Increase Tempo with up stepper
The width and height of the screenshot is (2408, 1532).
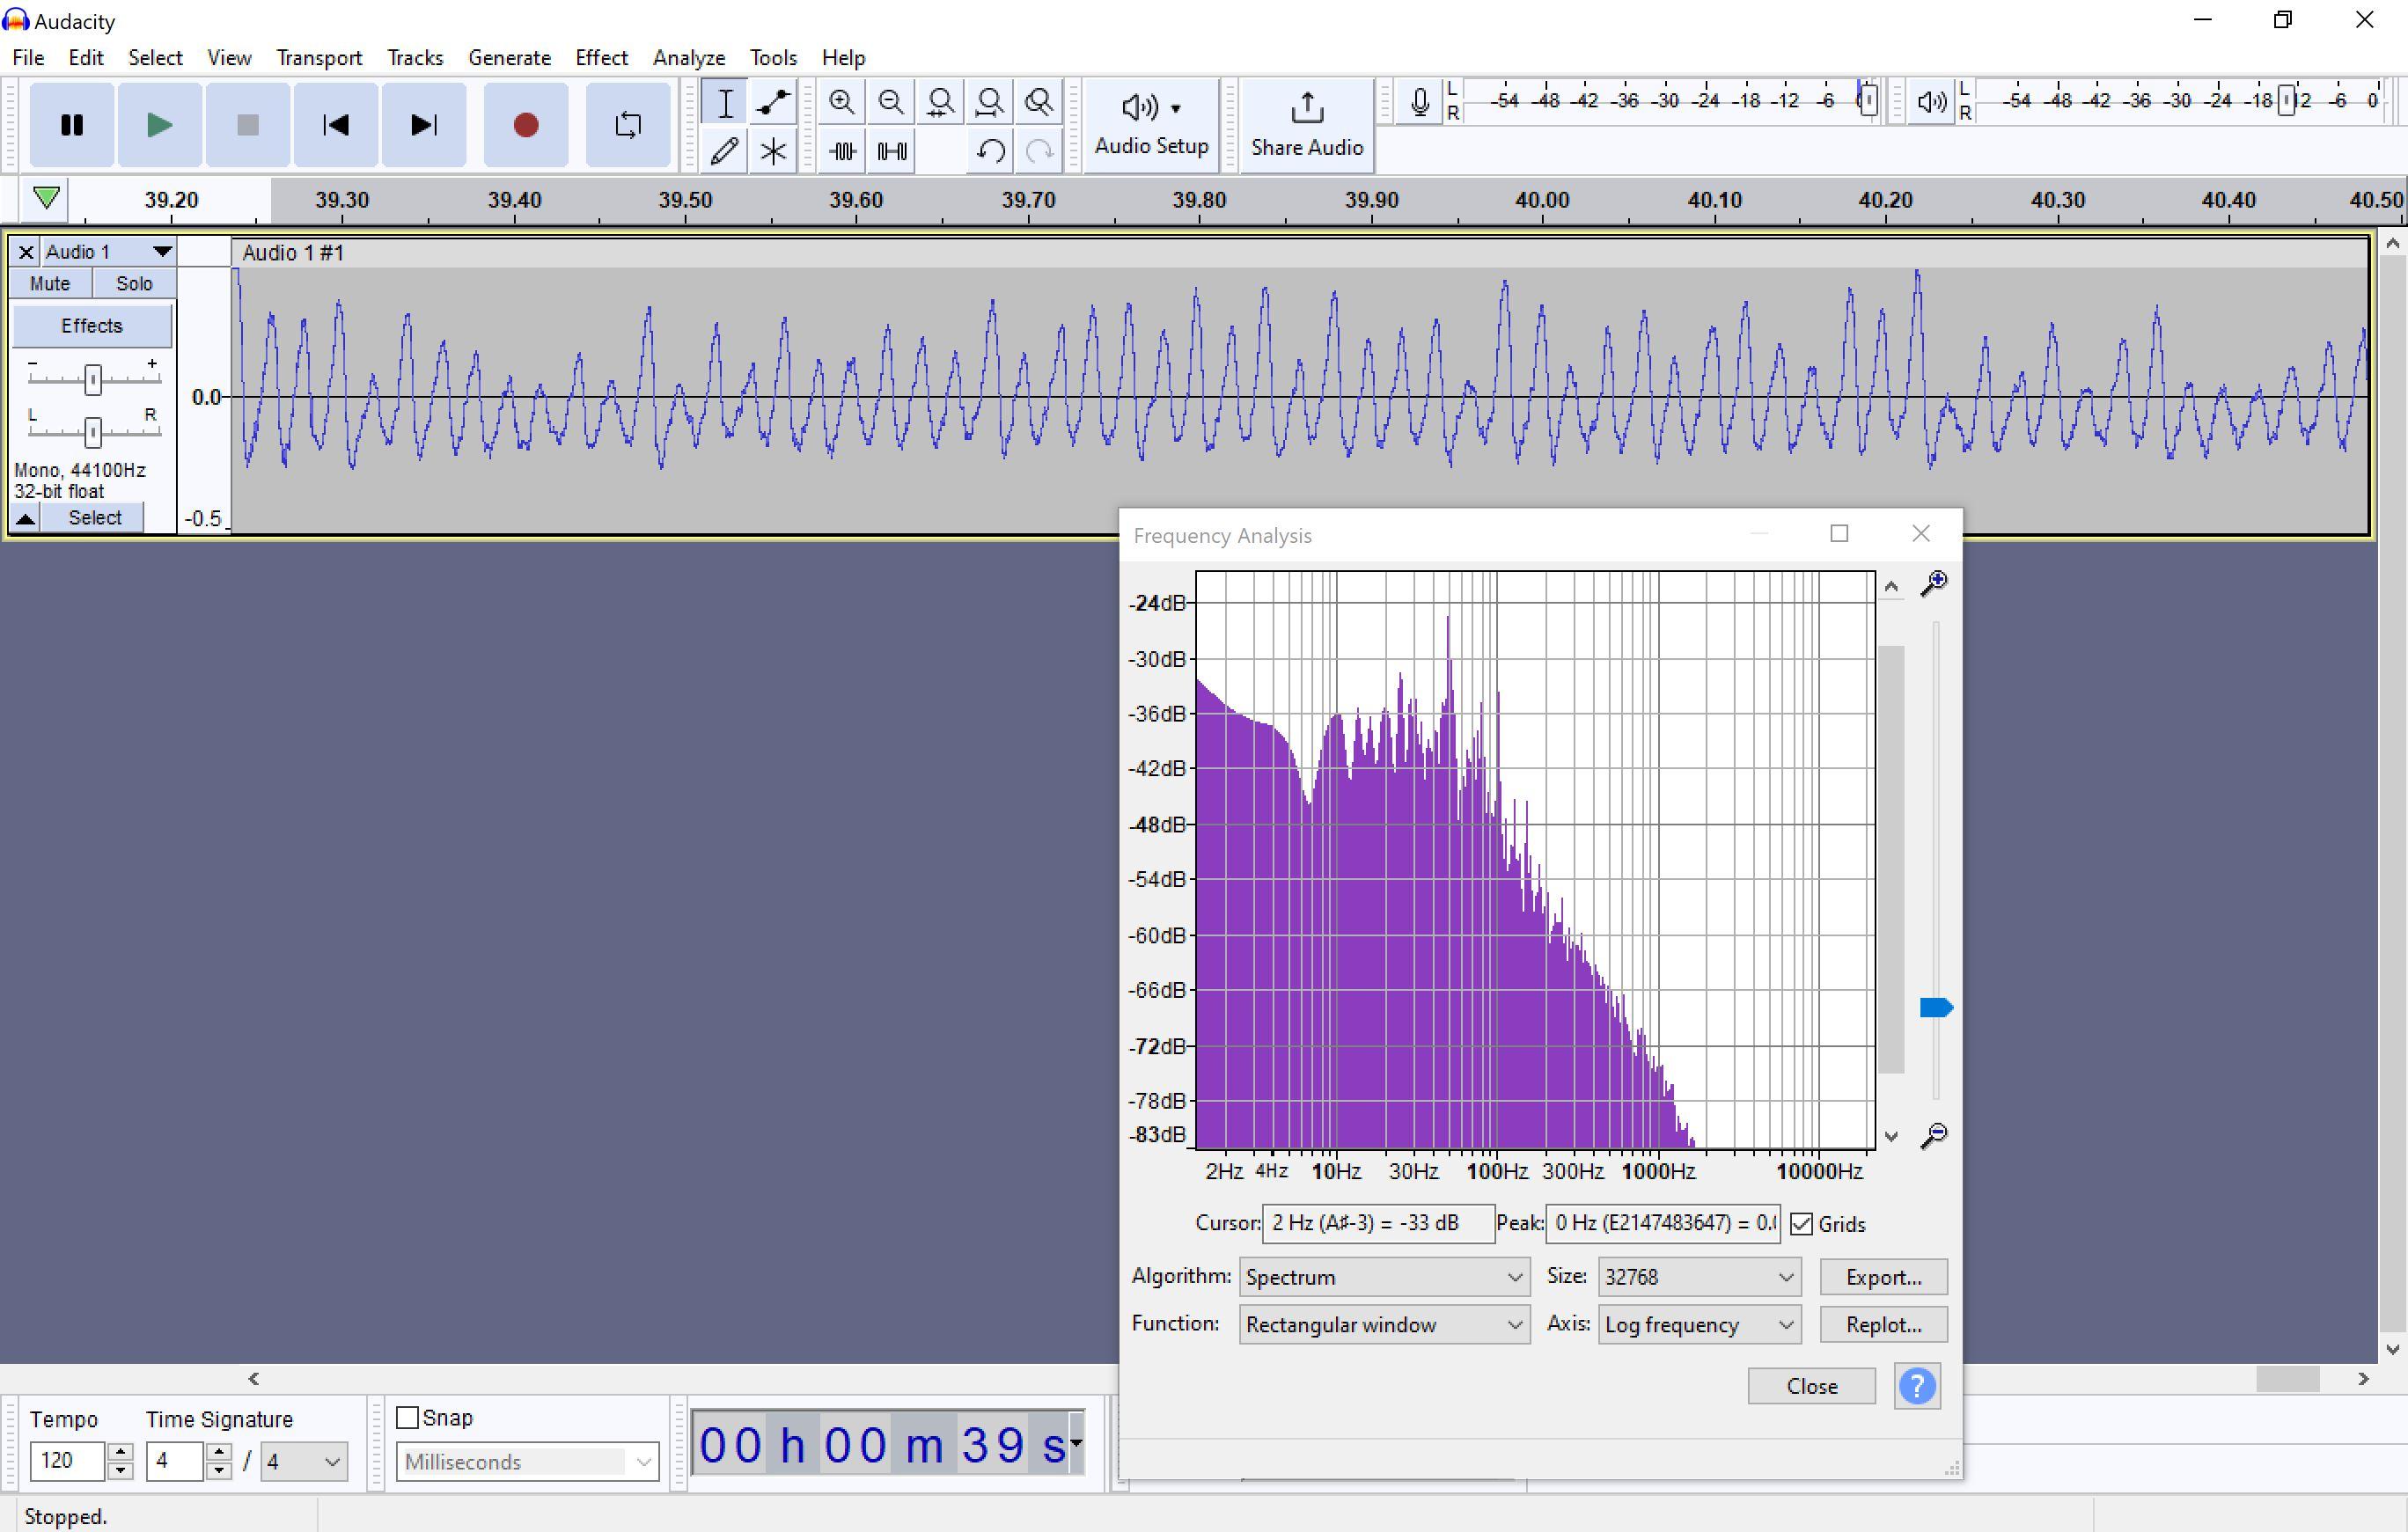120,1452
